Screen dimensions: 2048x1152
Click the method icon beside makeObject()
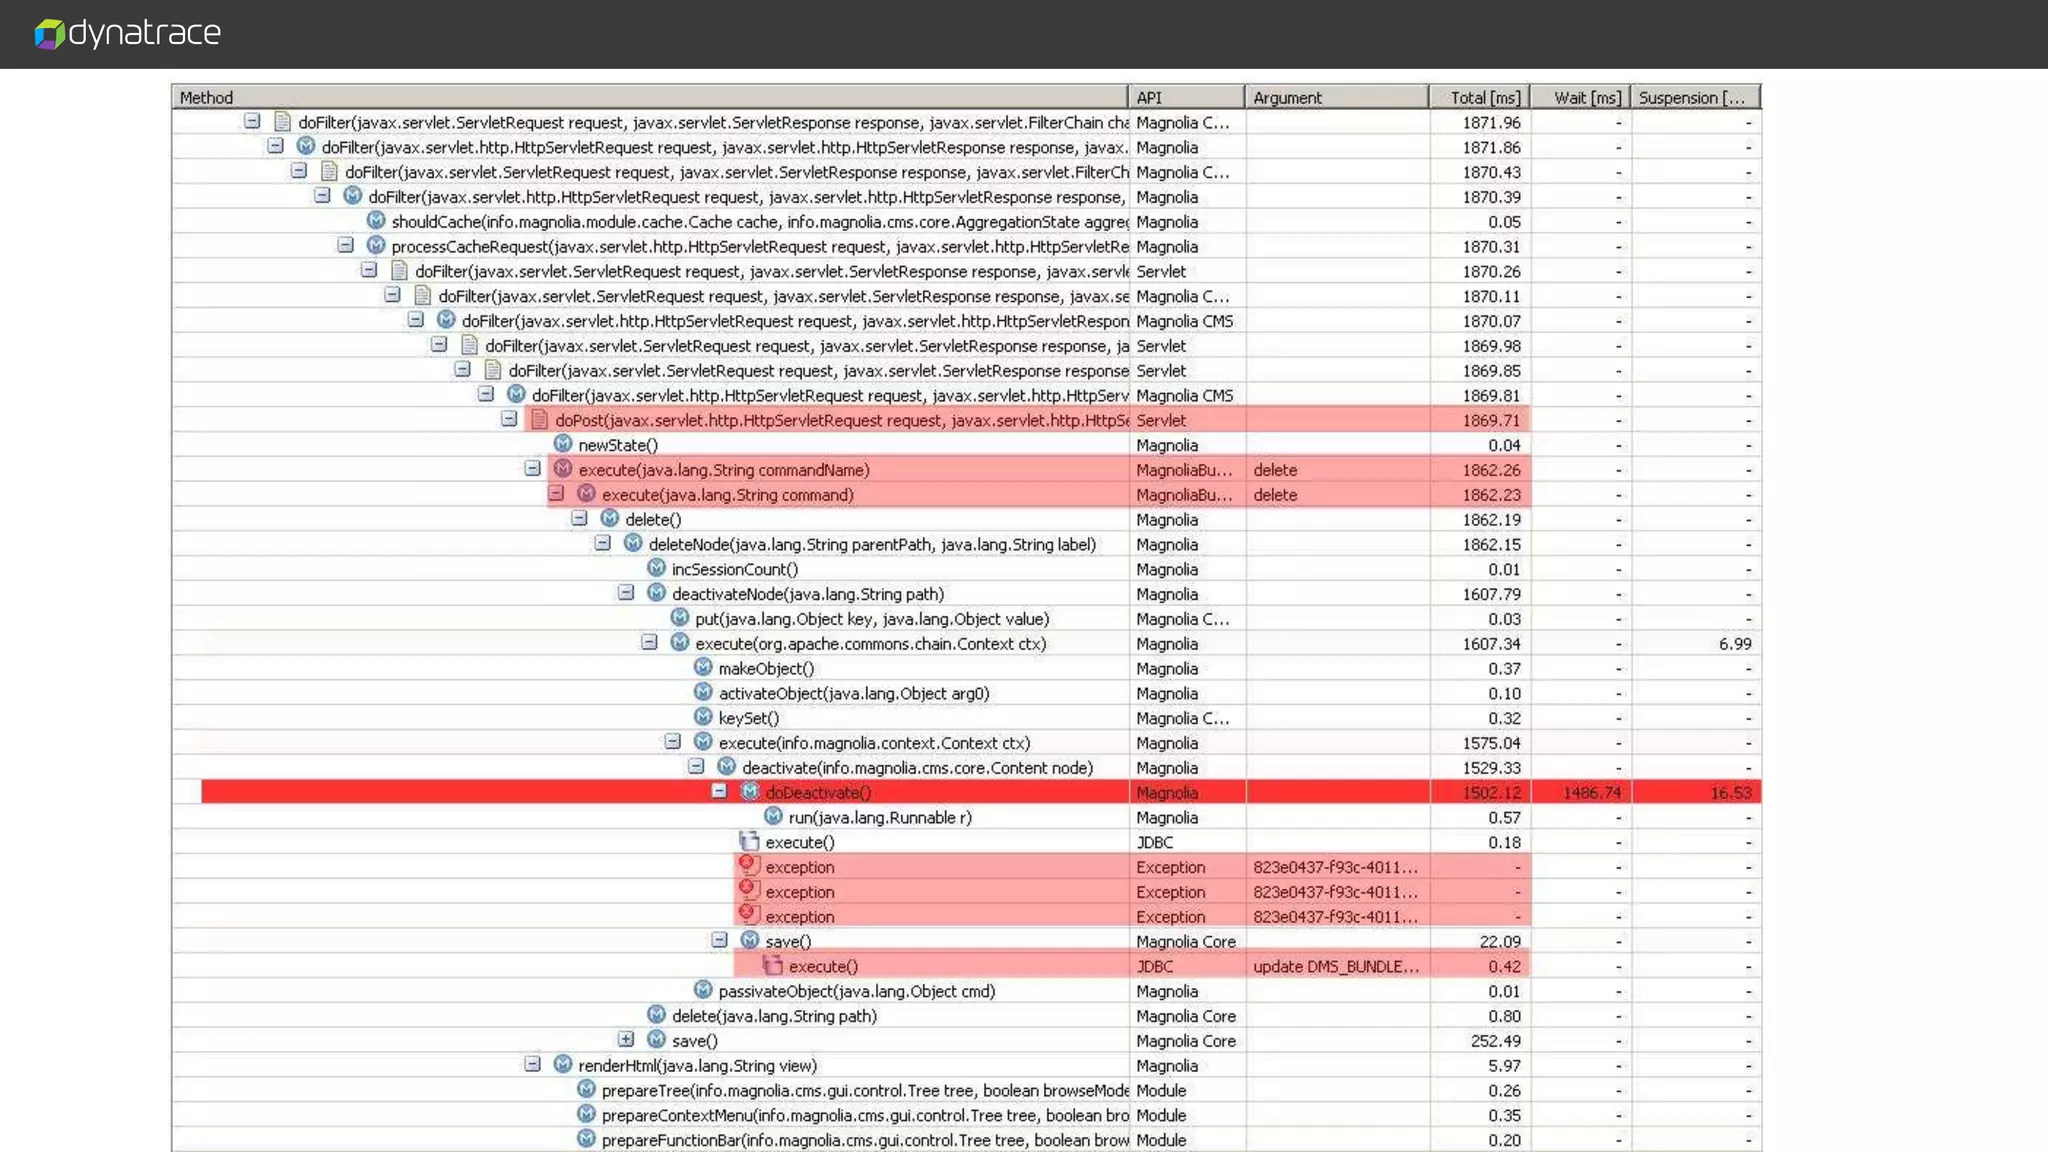(703, 668)
